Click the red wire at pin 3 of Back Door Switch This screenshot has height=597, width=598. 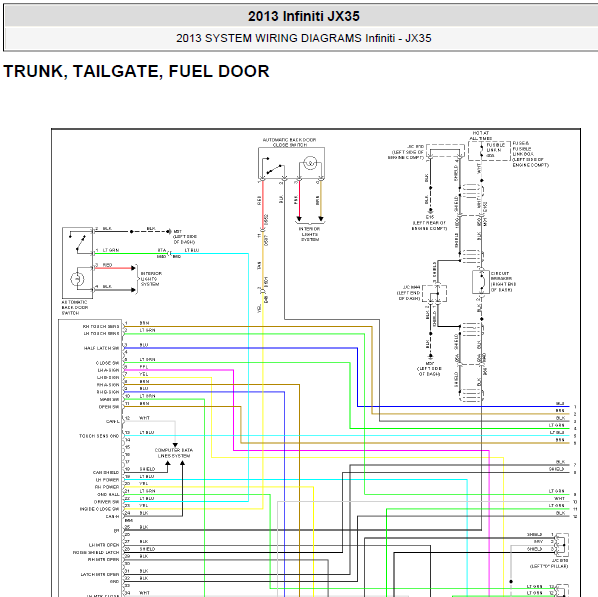pos(113,268)
